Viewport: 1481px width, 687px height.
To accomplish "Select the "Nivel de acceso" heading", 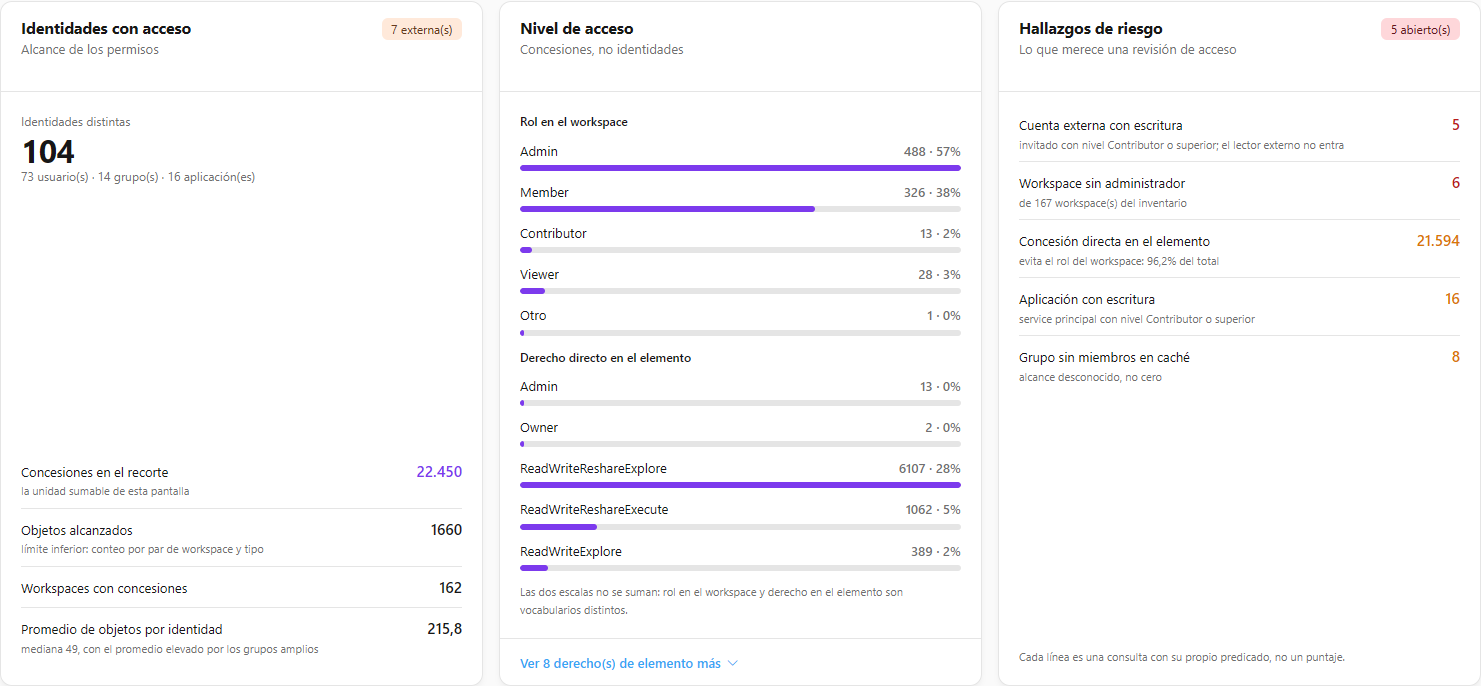I will (577, 29).
